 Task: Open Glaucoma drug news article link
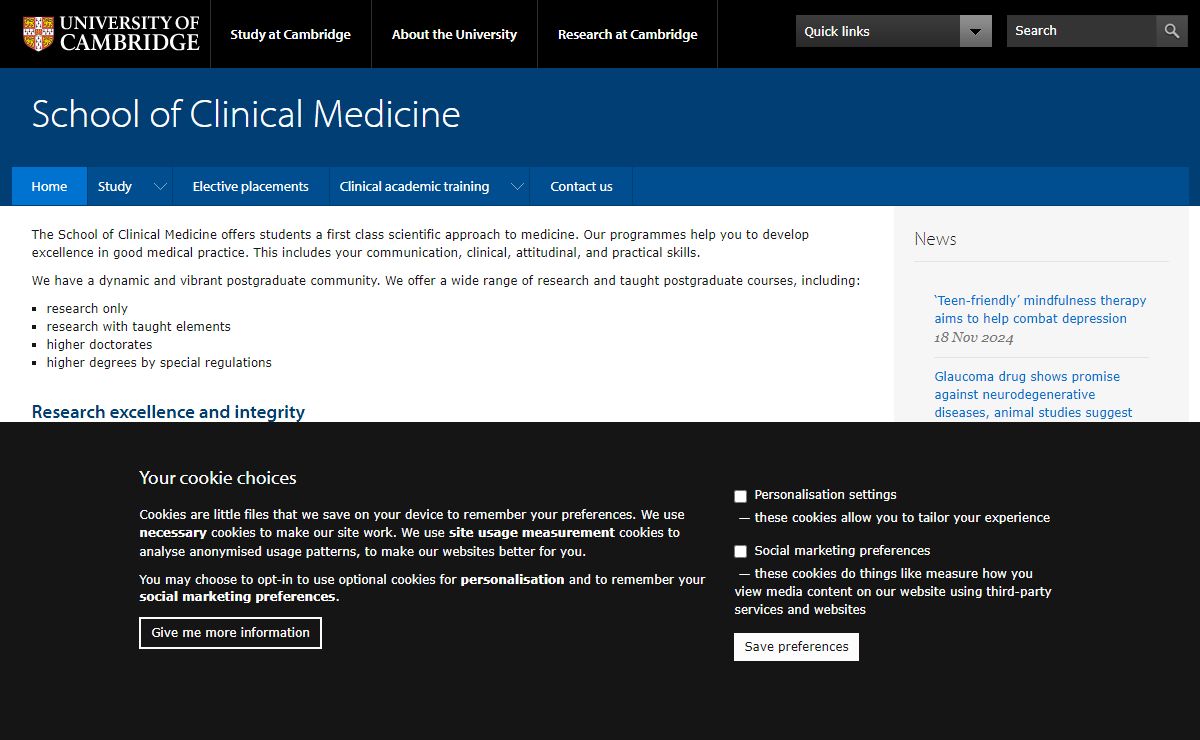tap(1033, 394)
